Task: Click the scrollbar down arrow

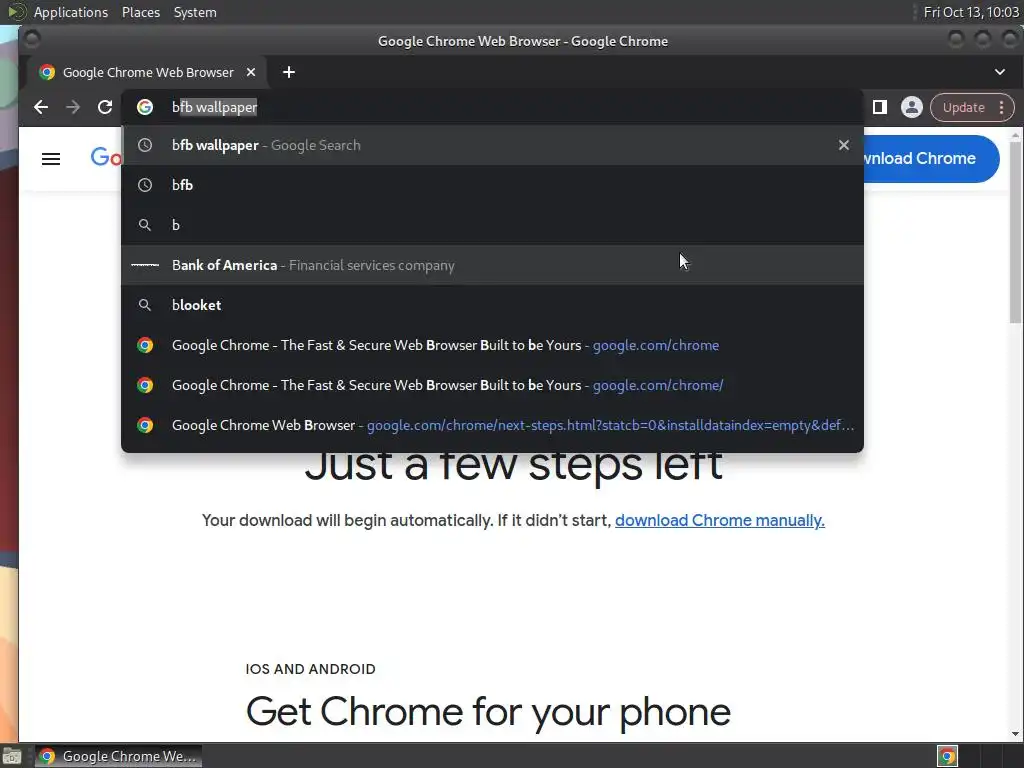Action: [1015, 734]
